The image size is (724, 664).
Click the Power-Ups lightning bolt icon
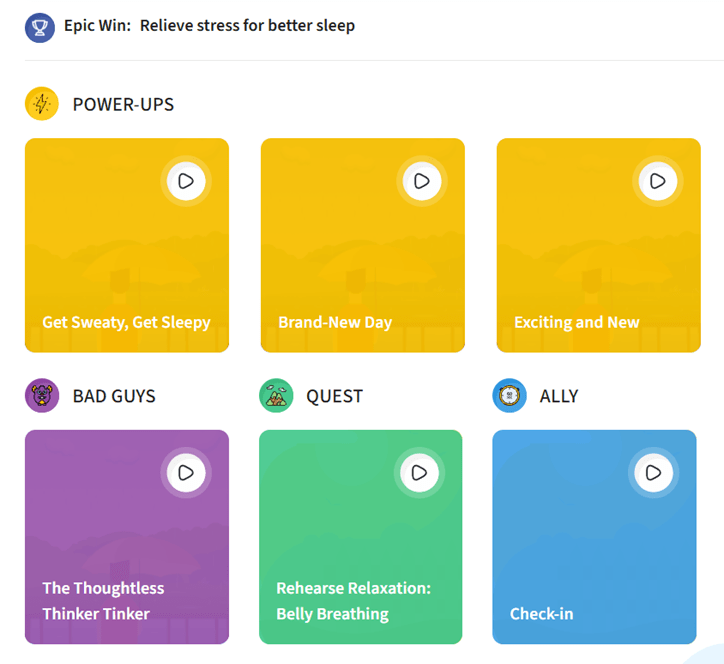42,104
